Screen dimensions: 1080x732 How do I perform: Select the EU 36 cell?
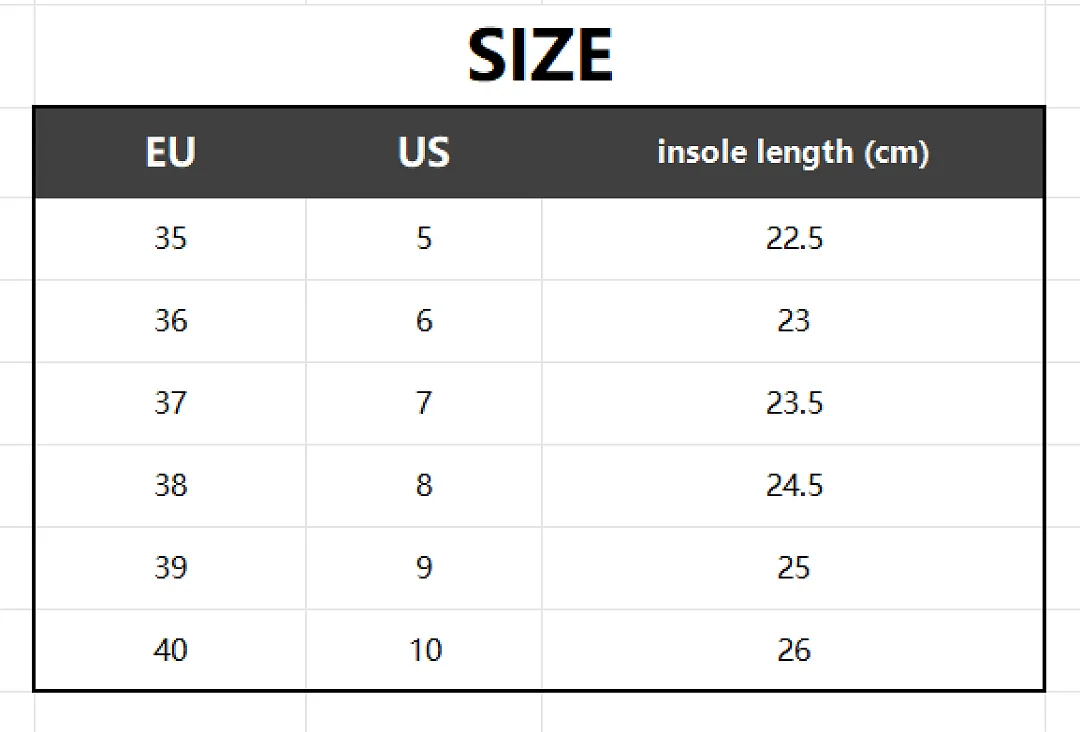pos(170,321)
